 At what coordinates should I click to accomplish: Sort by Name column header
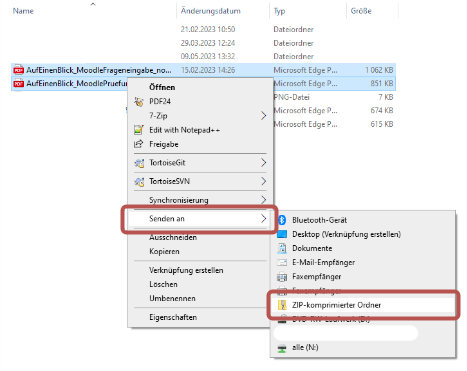coord(23,11)
